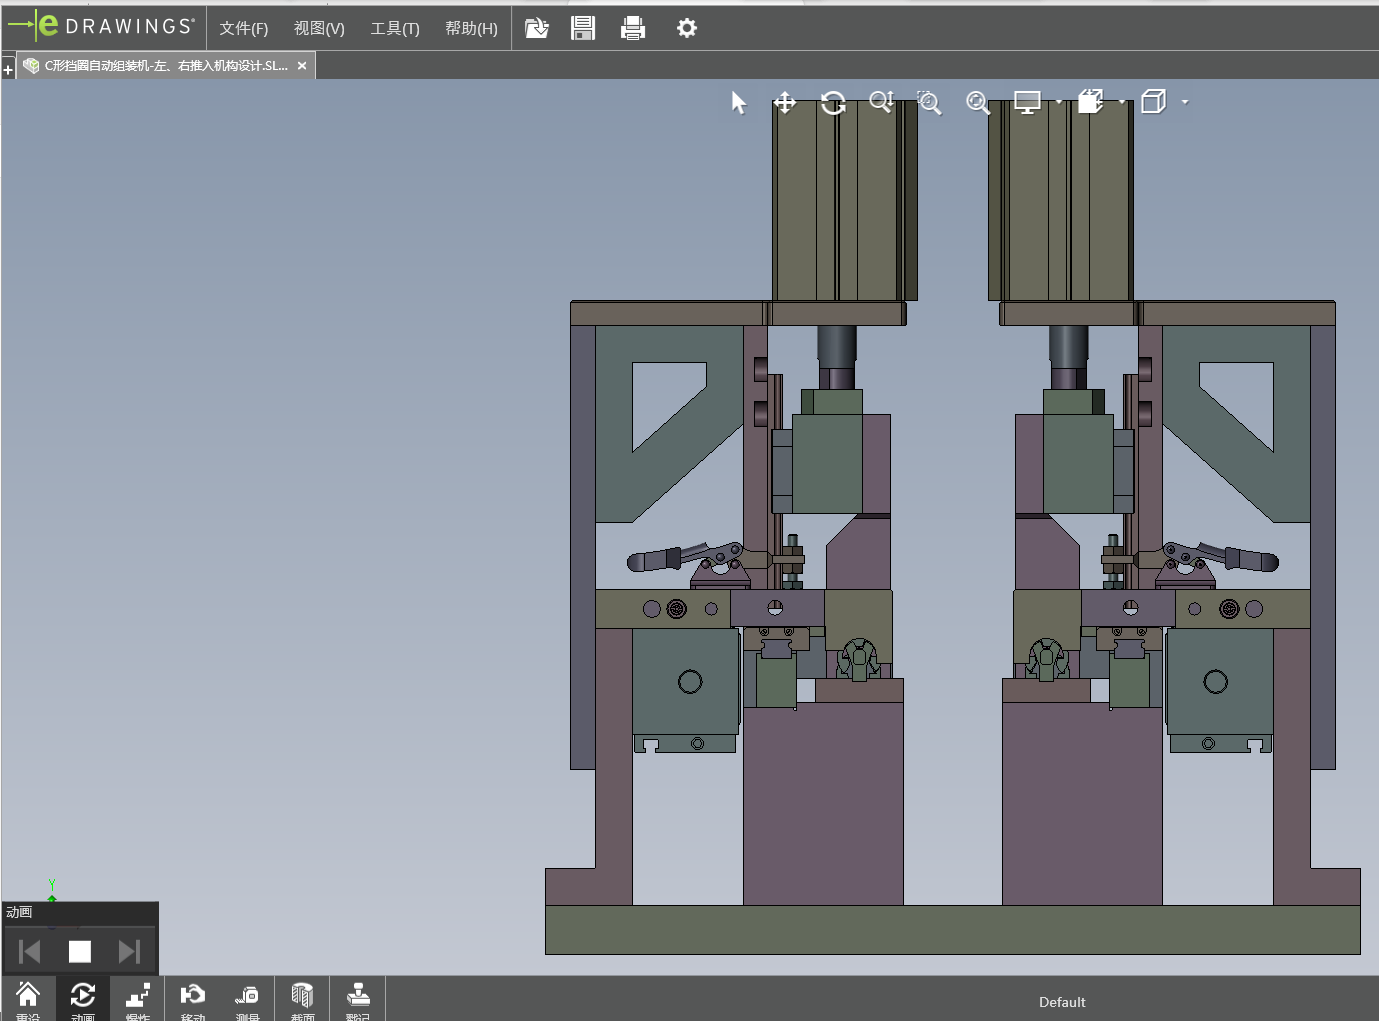Image resolution: width=1379 pixels, height=1021 pixels.
Task: Expand the display style dropdown arrow
Action: (1058, 102)
